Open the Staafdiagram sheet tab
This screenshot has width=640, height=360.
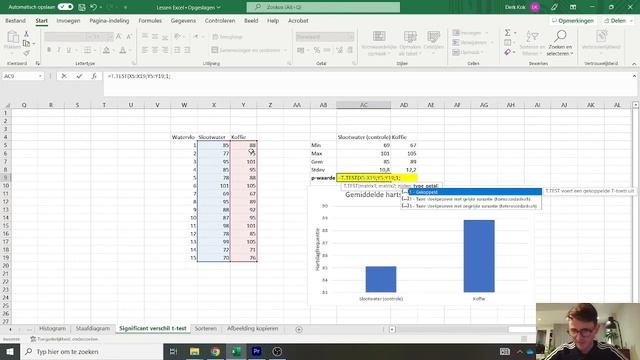click(93, 329)
